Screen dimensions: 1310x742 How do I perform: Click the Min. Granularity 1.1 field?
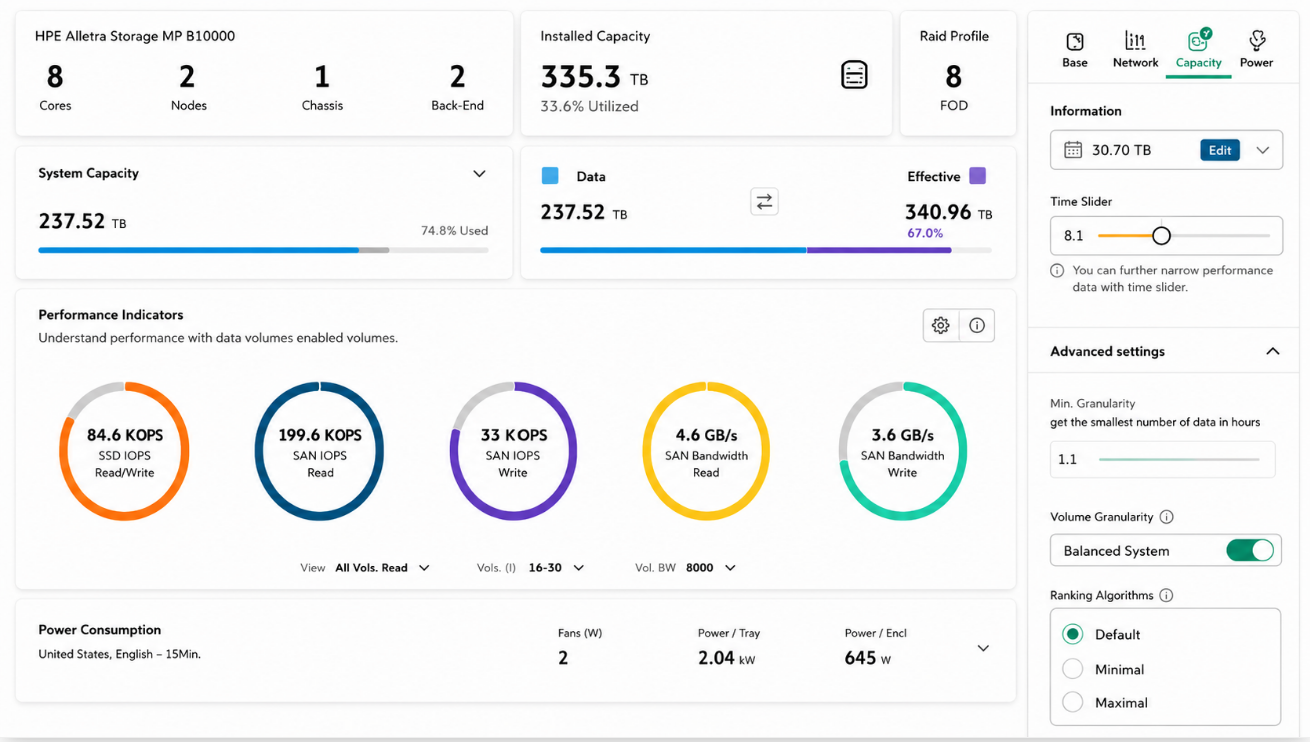click(1163, 459)
